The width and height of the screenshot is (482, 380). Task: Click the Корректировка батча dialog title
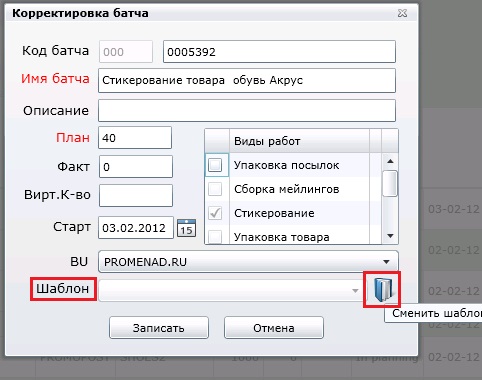80,13
